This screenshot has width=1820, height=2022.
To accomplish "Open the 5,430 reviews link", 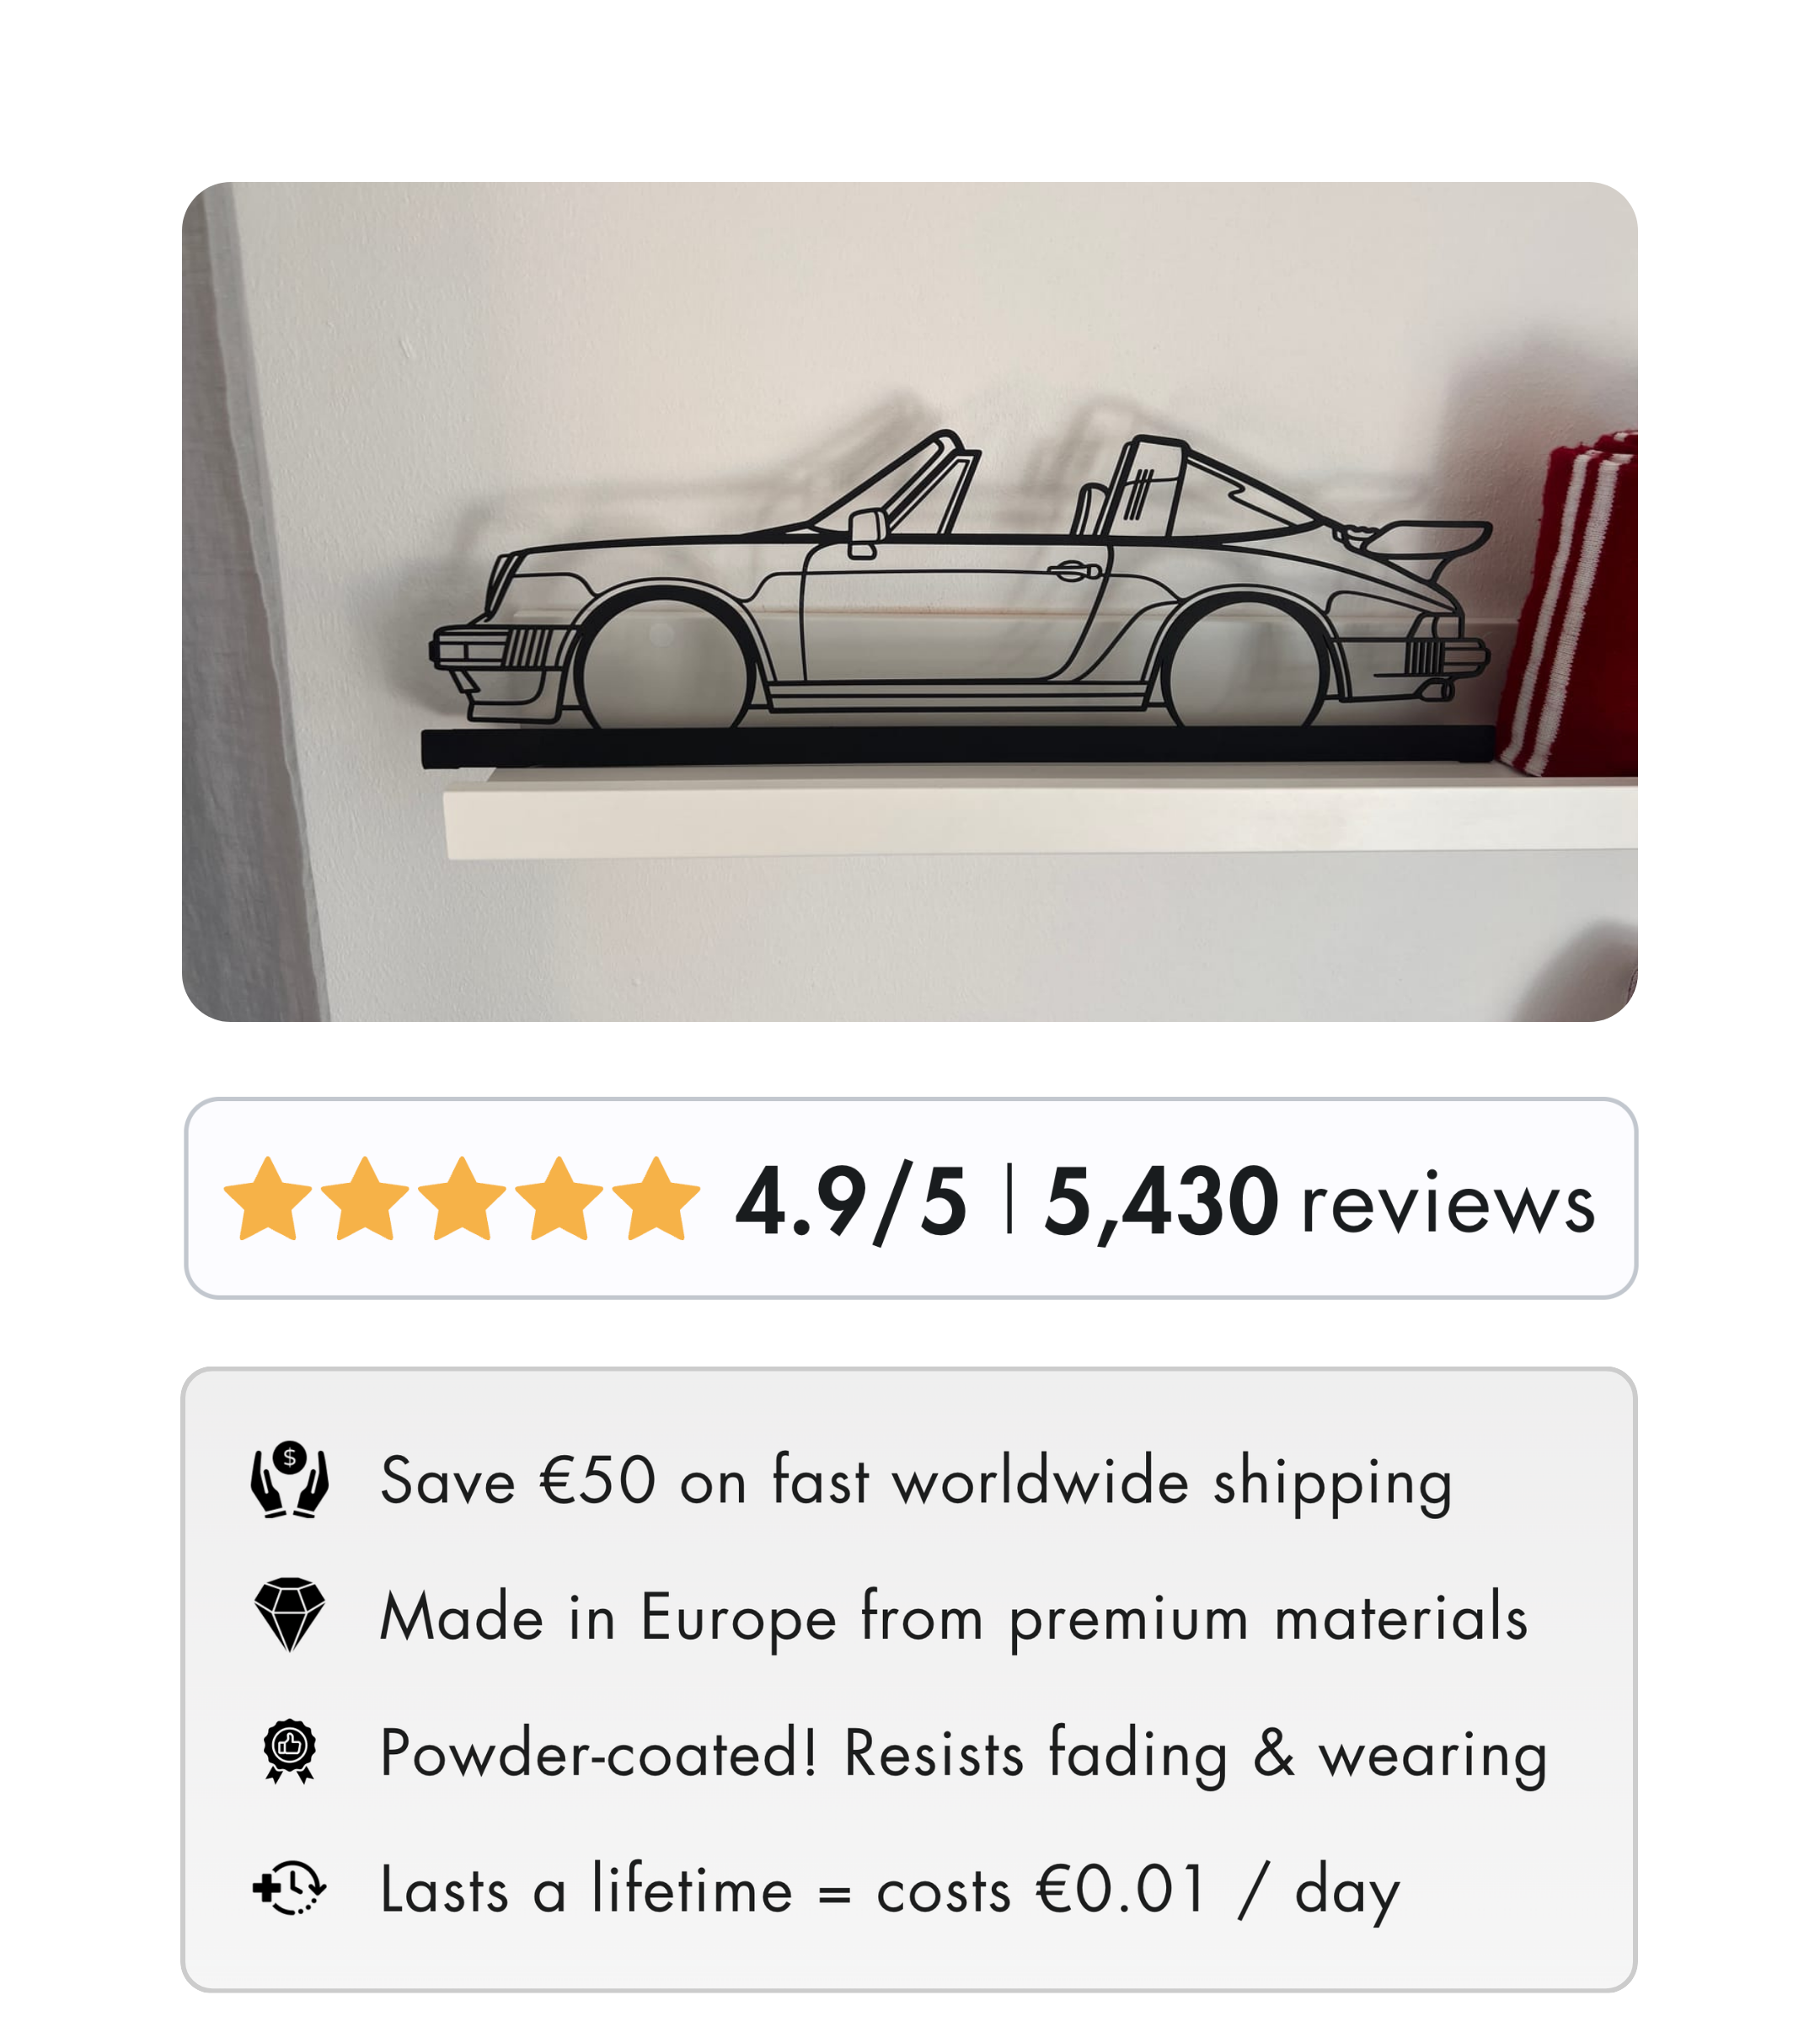I will point(1319,1201).
